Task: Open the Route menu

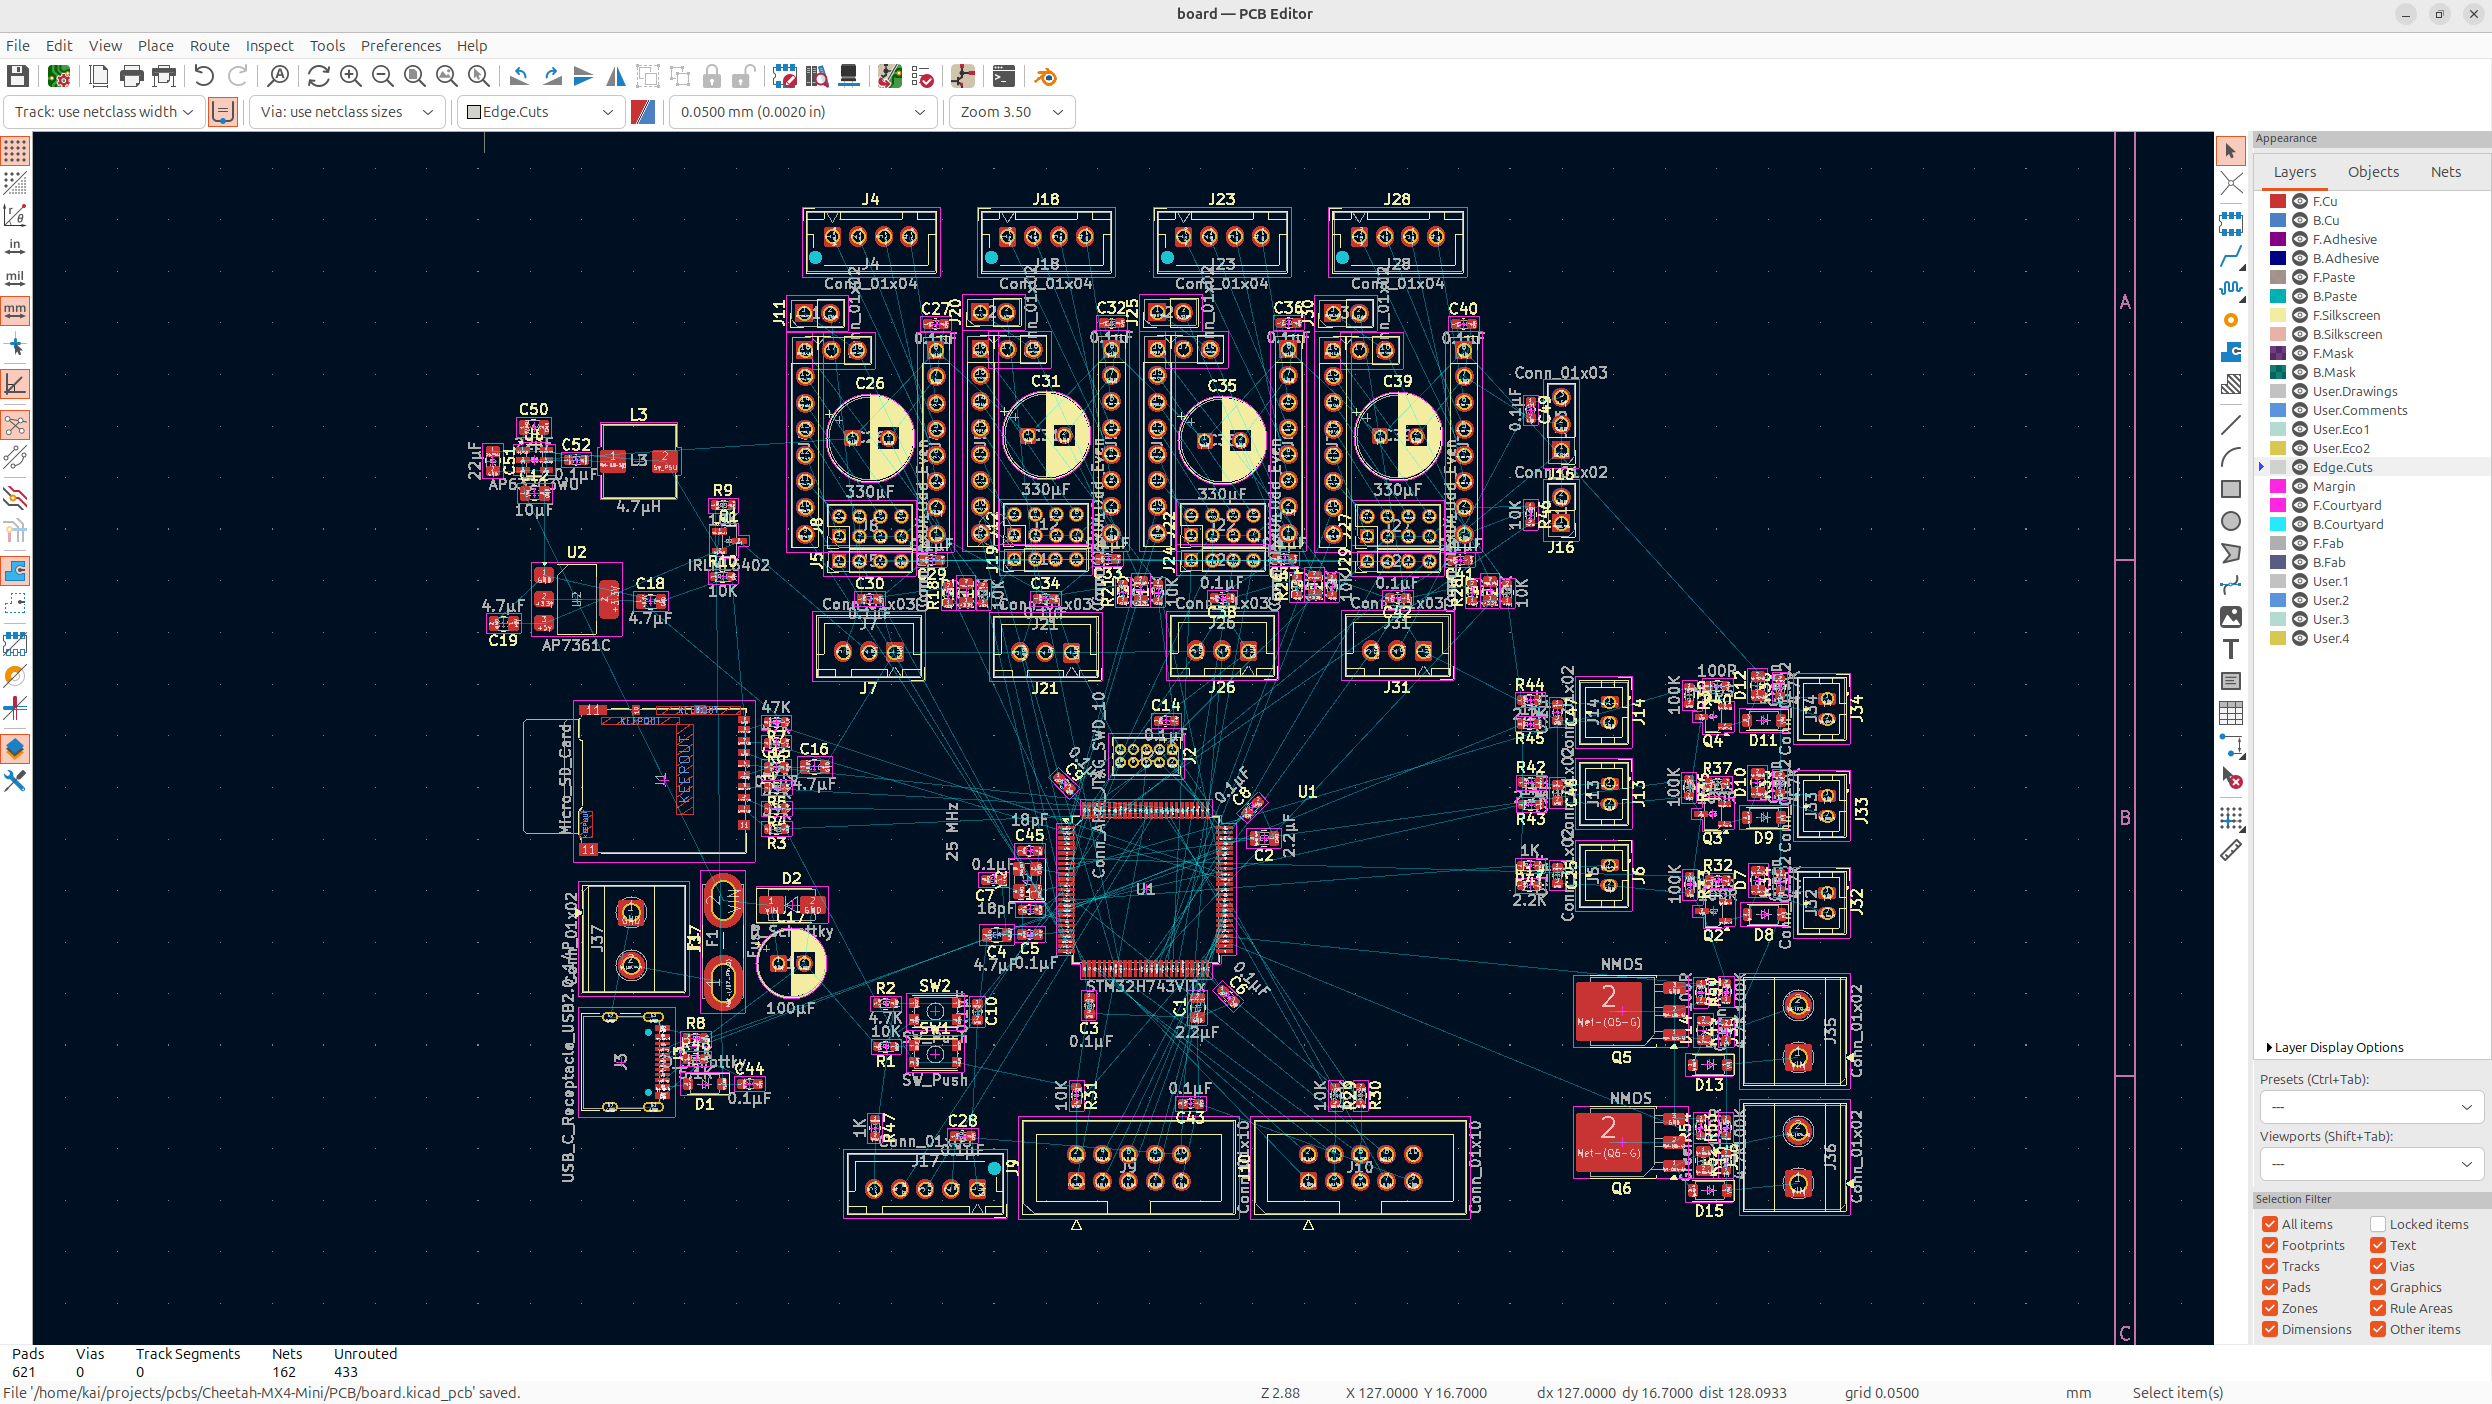Action: pos(209,45)
